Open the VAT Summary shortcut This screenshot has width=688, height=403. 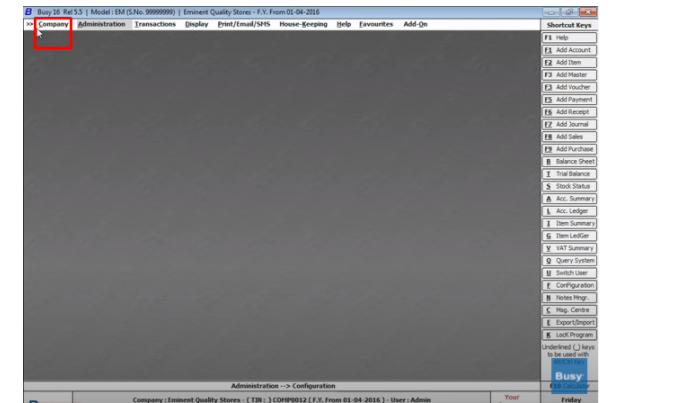click(569, 248)
